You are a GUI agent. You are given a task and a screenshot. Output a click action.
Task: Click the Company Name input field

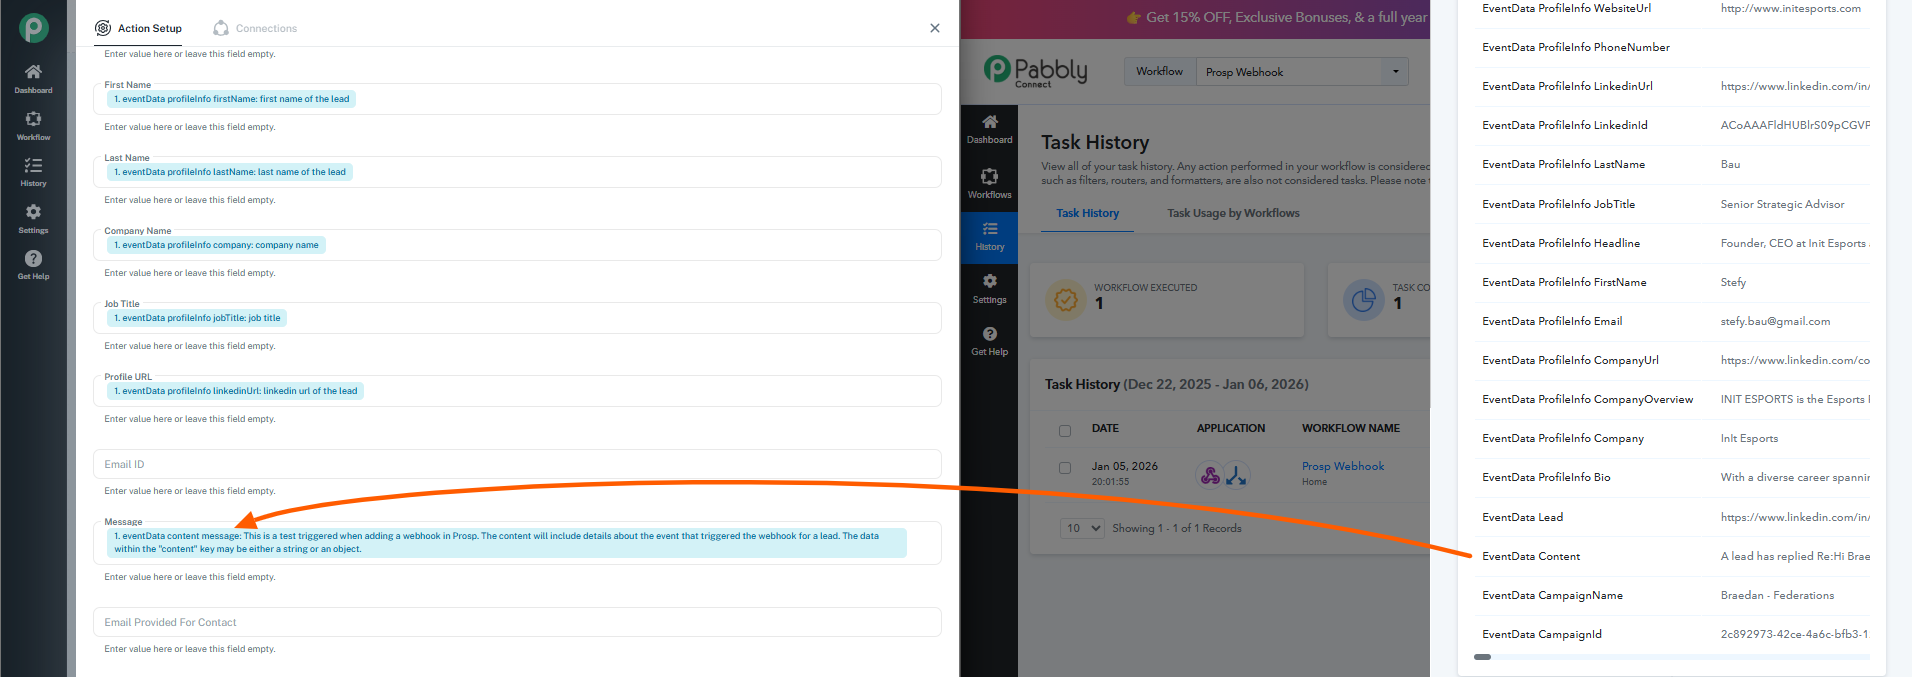[x=517, y=245]
